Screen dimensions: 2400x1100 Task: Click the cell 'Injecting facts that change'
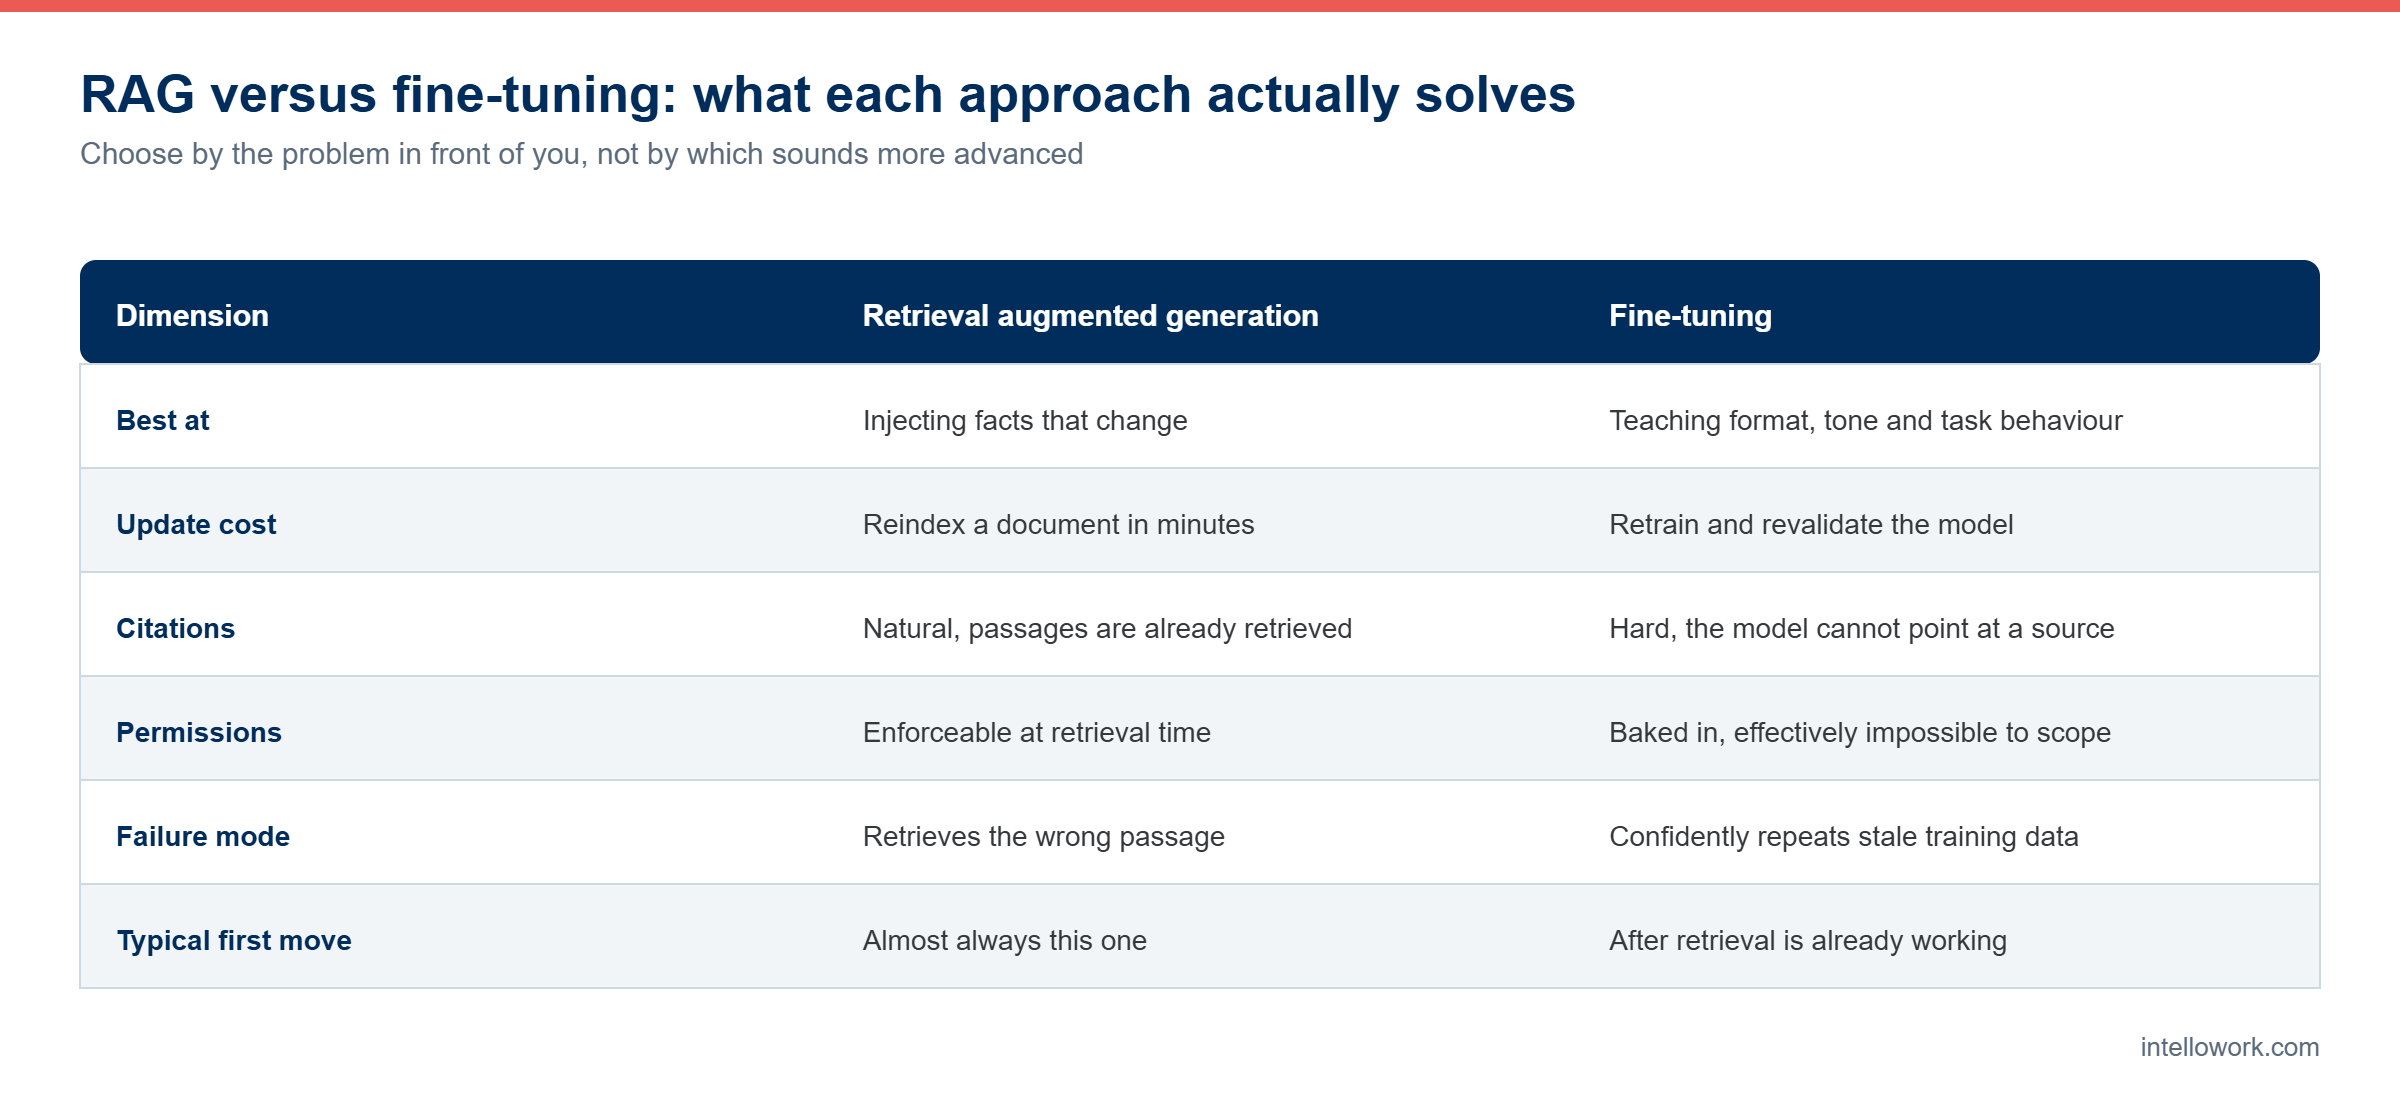1025,421
